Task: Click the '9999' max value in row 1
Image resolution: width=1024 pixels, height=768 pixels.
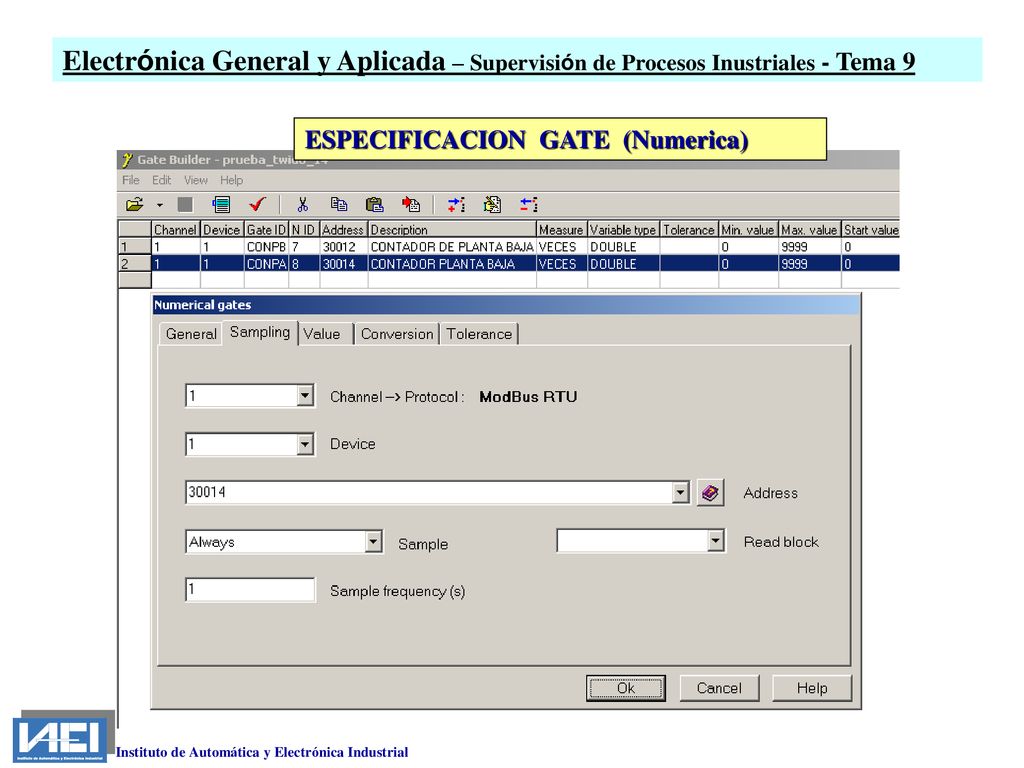Action: (809, 247)
